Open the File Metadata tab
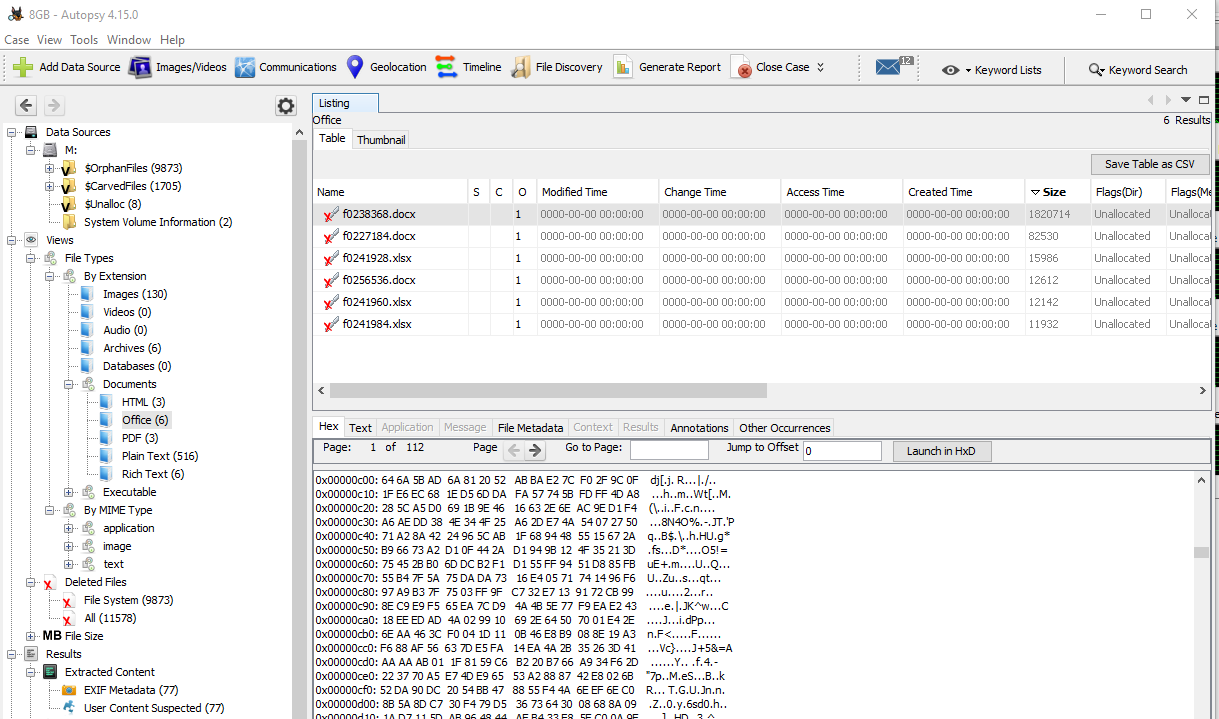Viewport: 1219px width, 719px height. [530, 428]
